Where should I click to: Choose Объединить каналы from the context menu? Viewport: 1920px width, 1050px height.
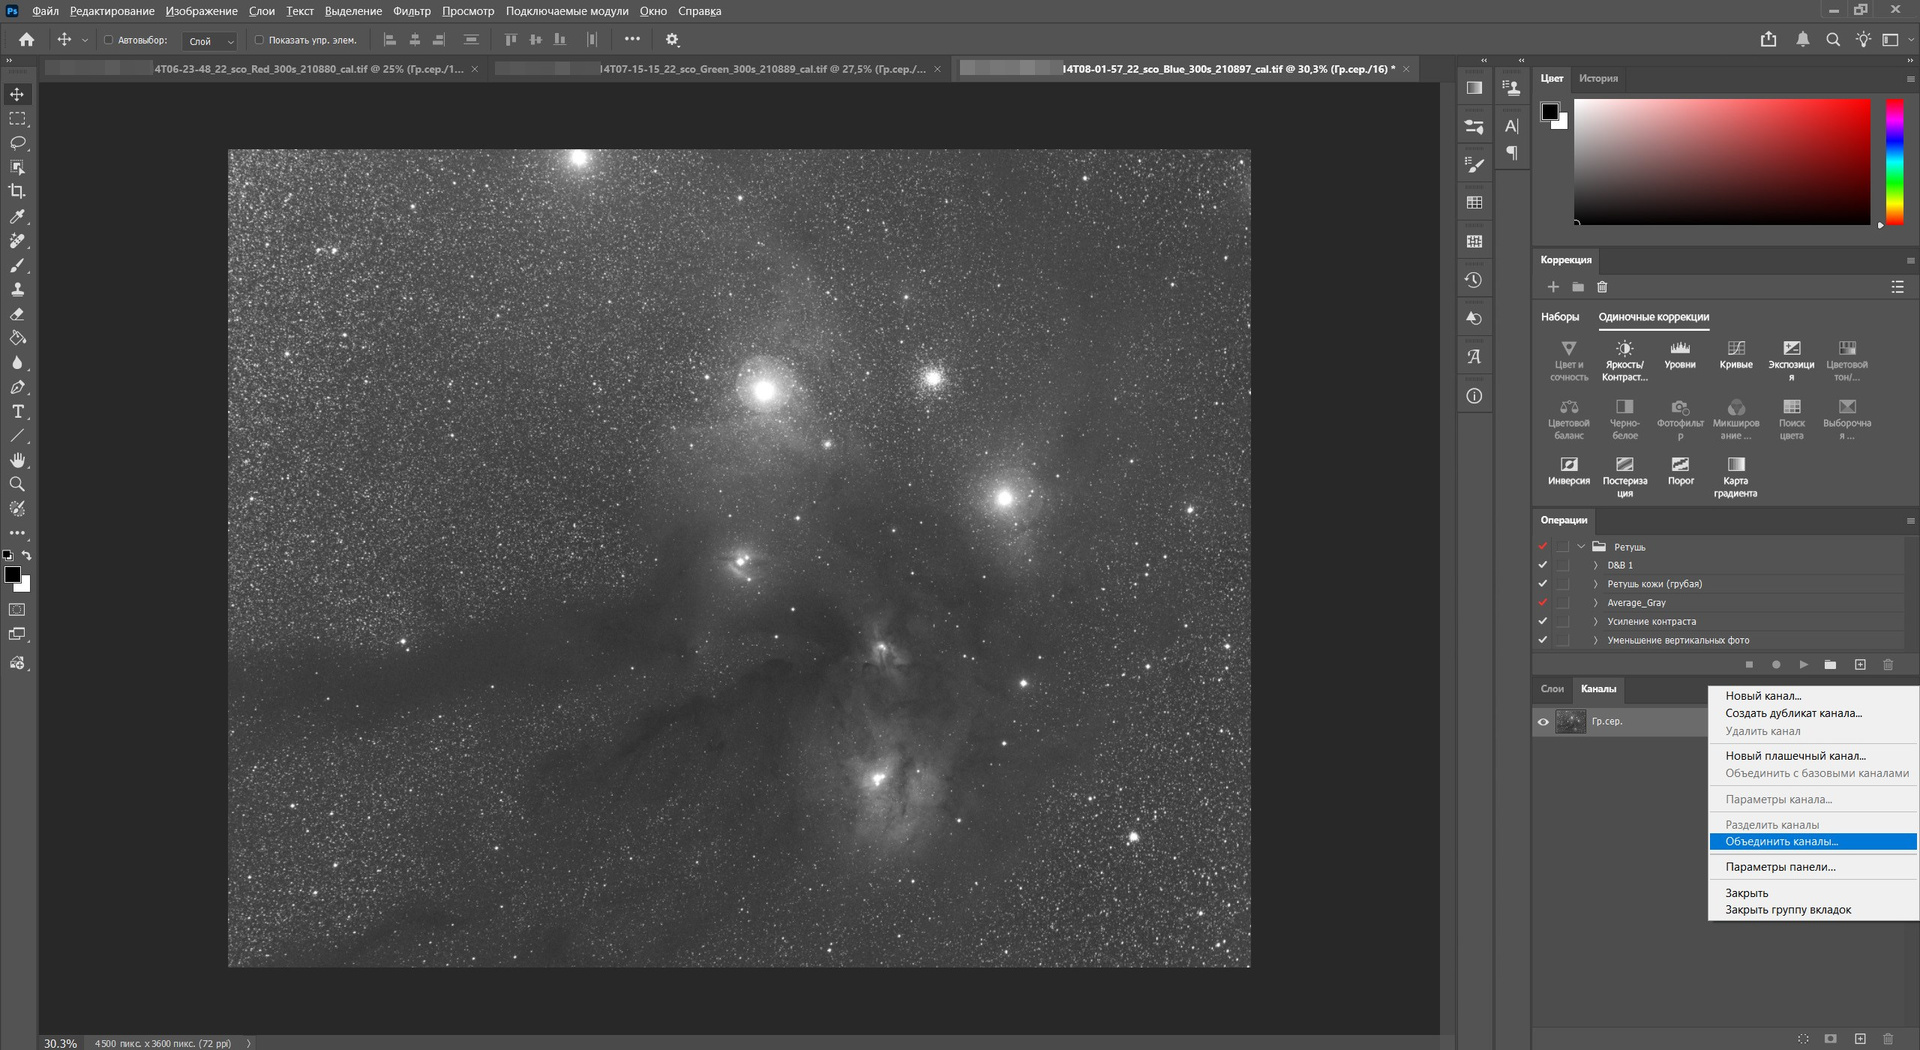pos(1781,842)
